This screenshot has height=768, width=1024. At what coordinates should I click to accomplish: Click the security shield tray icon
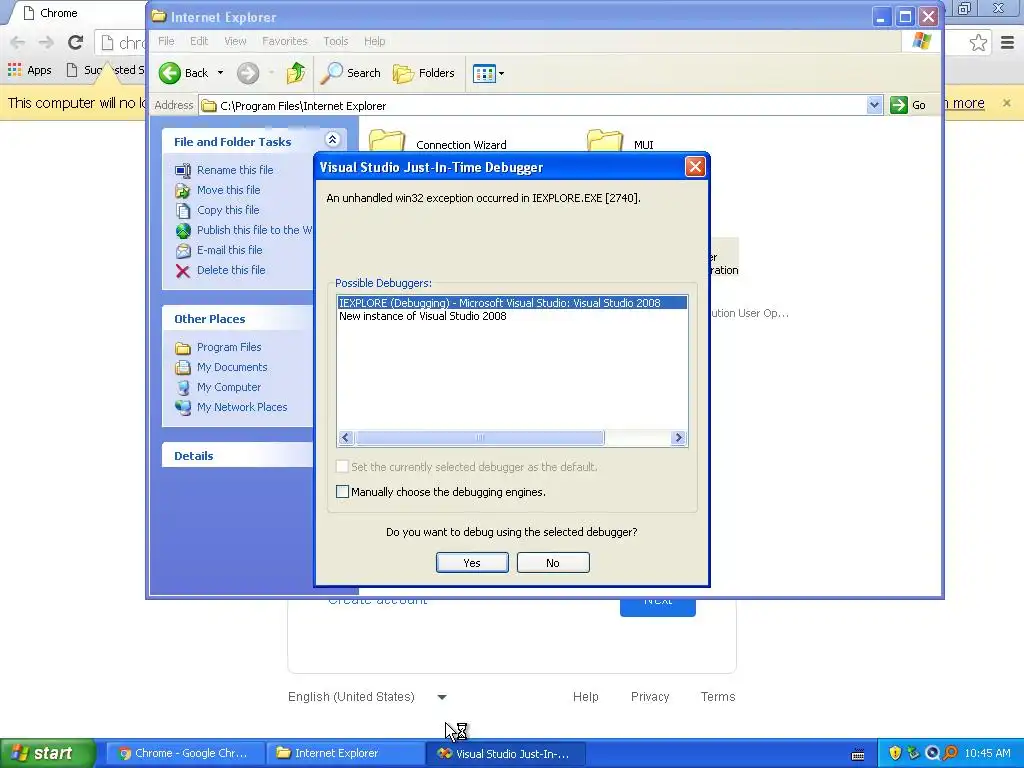point(895,753)
